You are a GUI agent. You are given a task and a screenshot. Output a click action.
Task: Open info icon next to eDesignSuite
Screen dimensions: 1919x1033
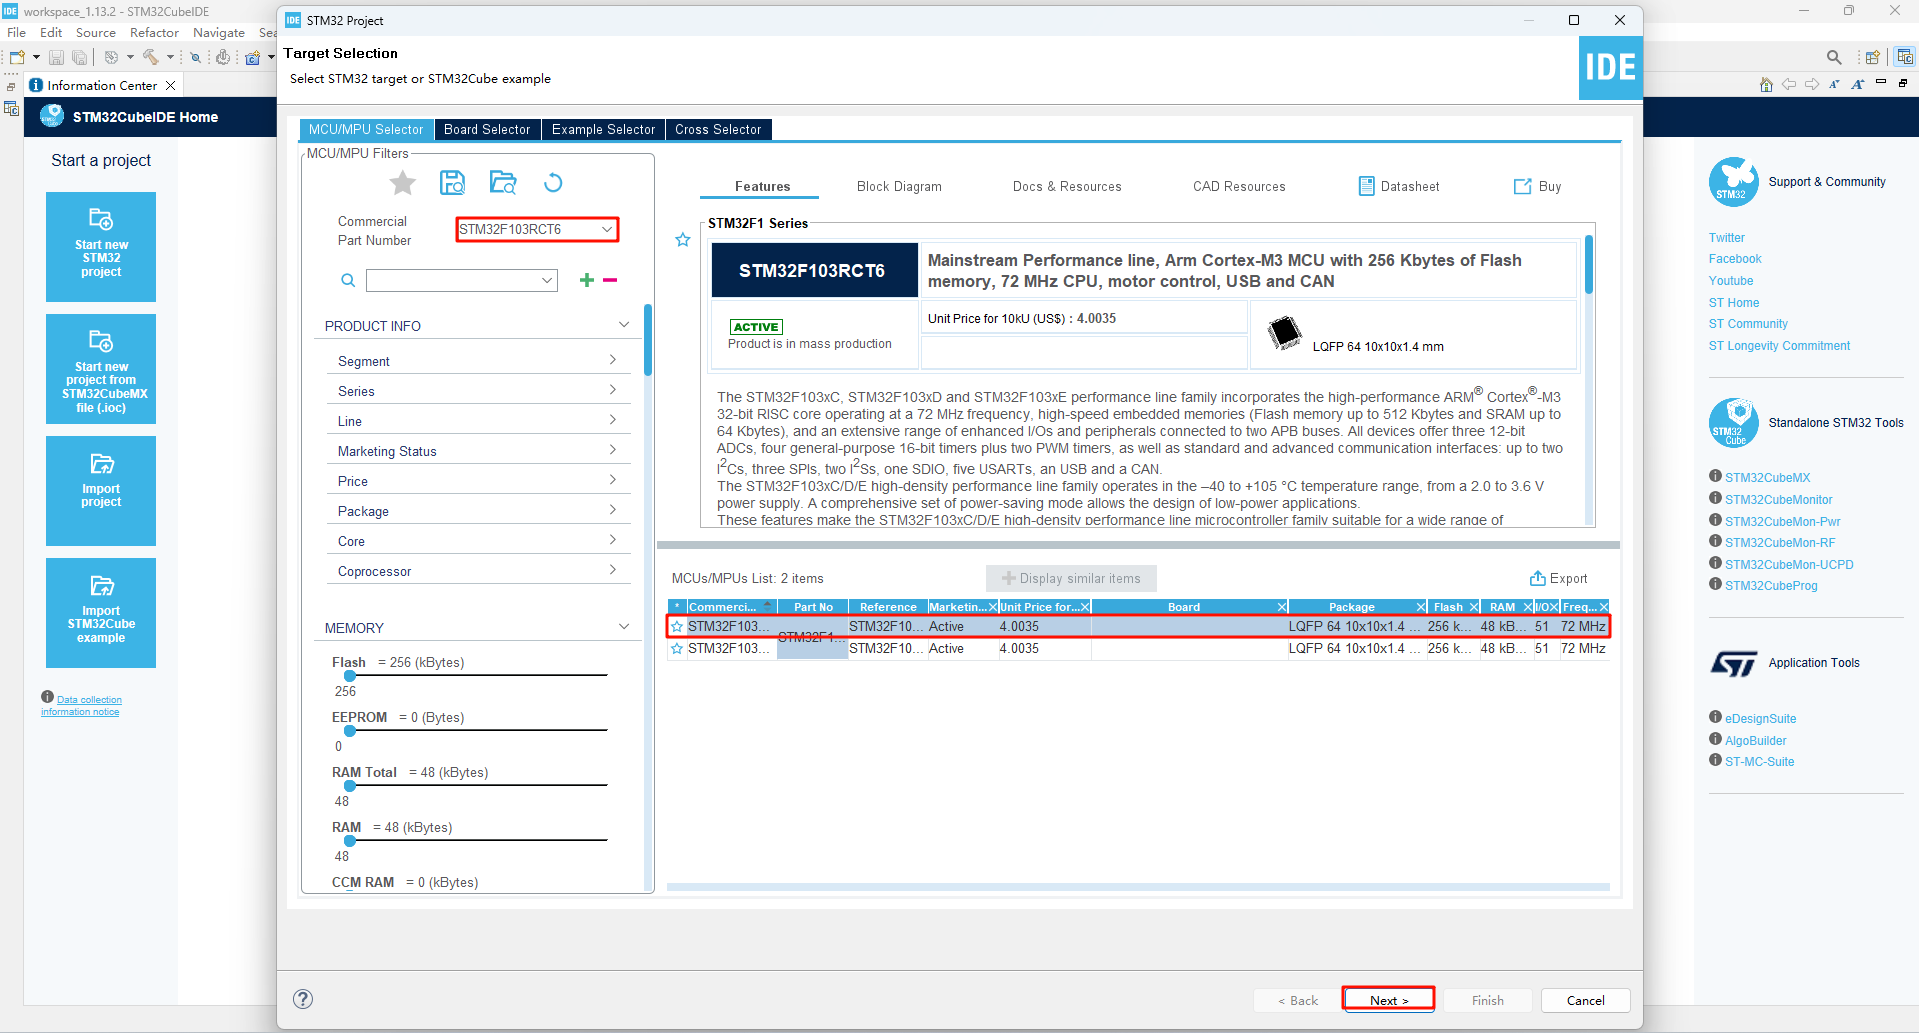[x=1715, y=717]
